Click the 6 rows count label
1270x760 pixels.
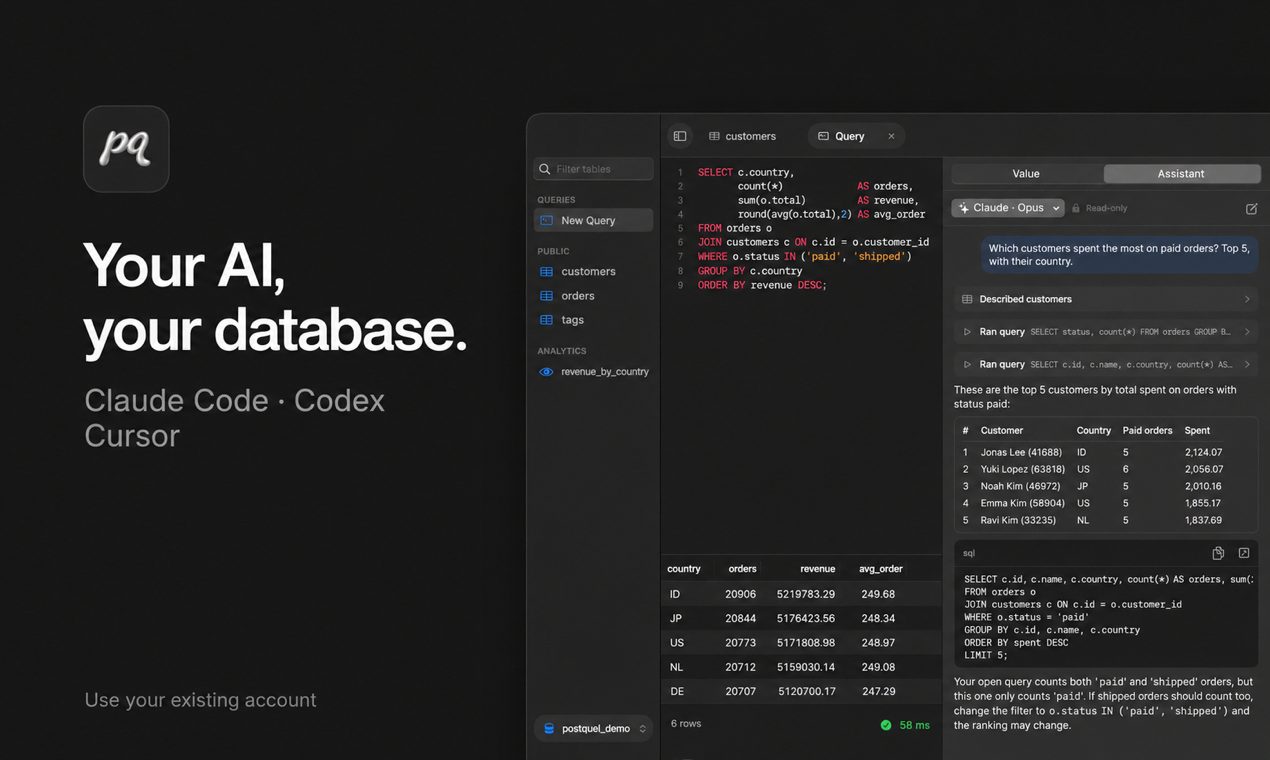(x=686, y=723)
